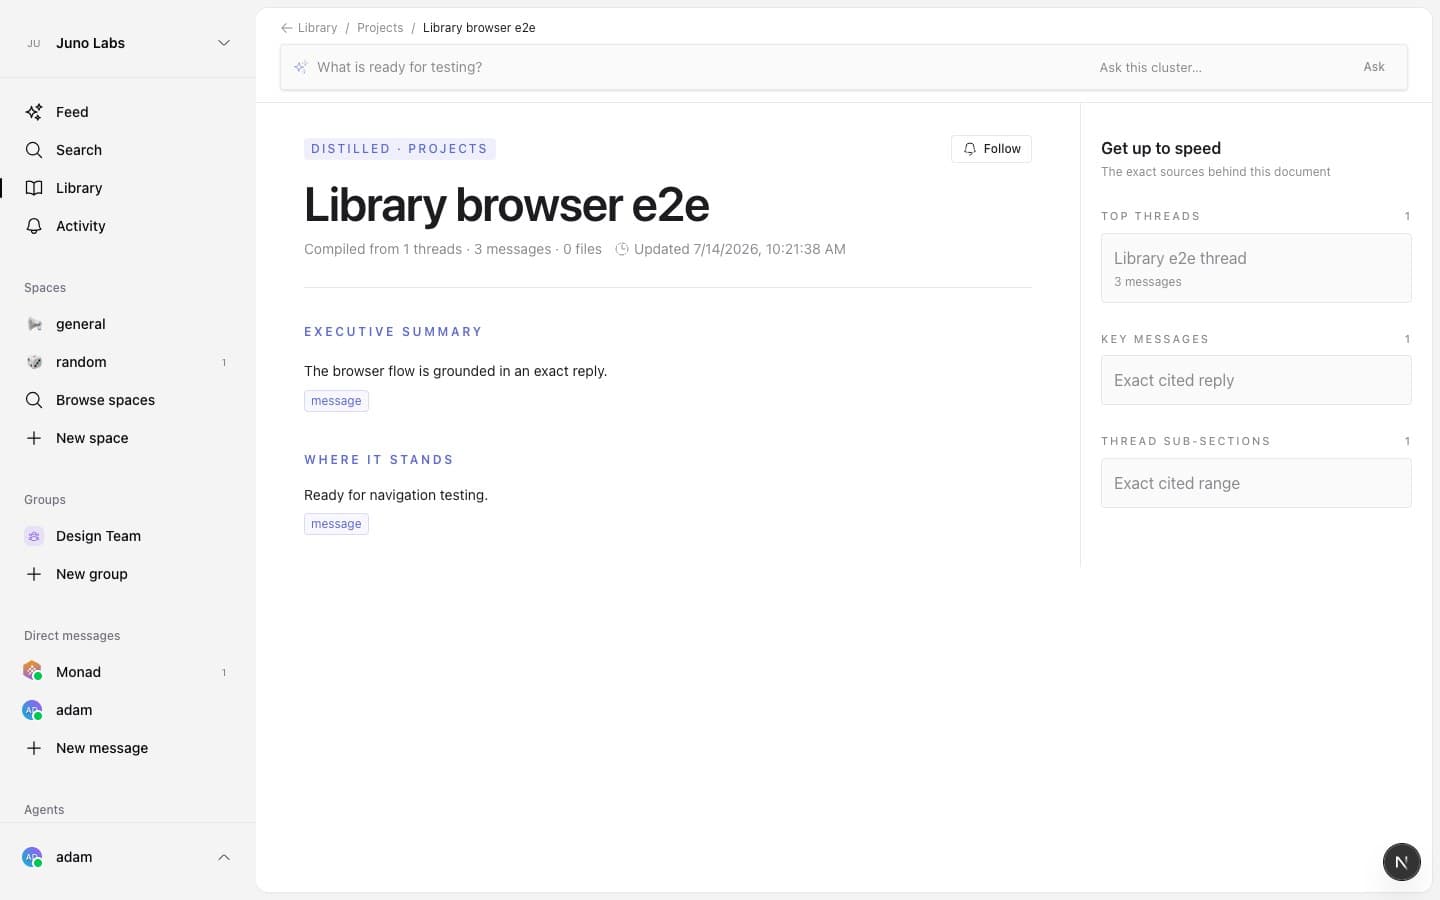Click the bell icon on Follow button
The height and width of the screenshot is (900, 1440).
(969, 149)
